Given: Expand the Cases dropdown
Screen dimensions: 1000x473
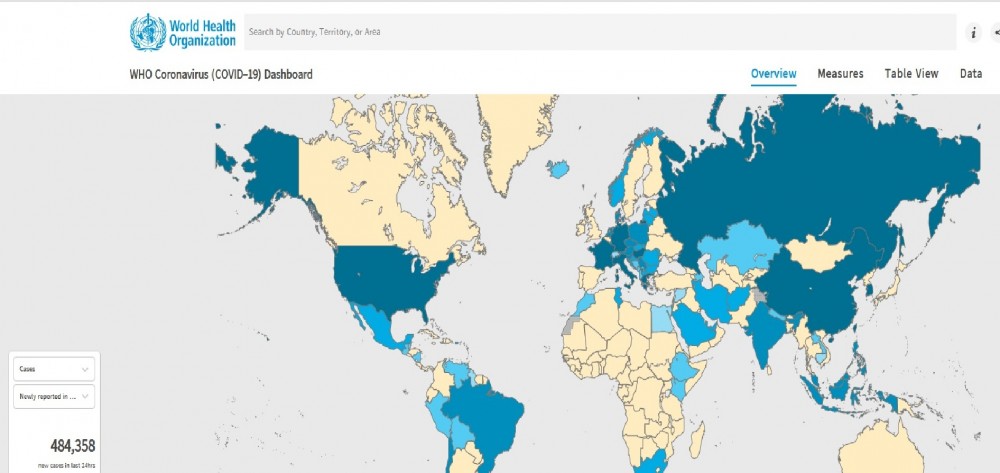Looking at the screenshot, I should click(x=56, y=369).
